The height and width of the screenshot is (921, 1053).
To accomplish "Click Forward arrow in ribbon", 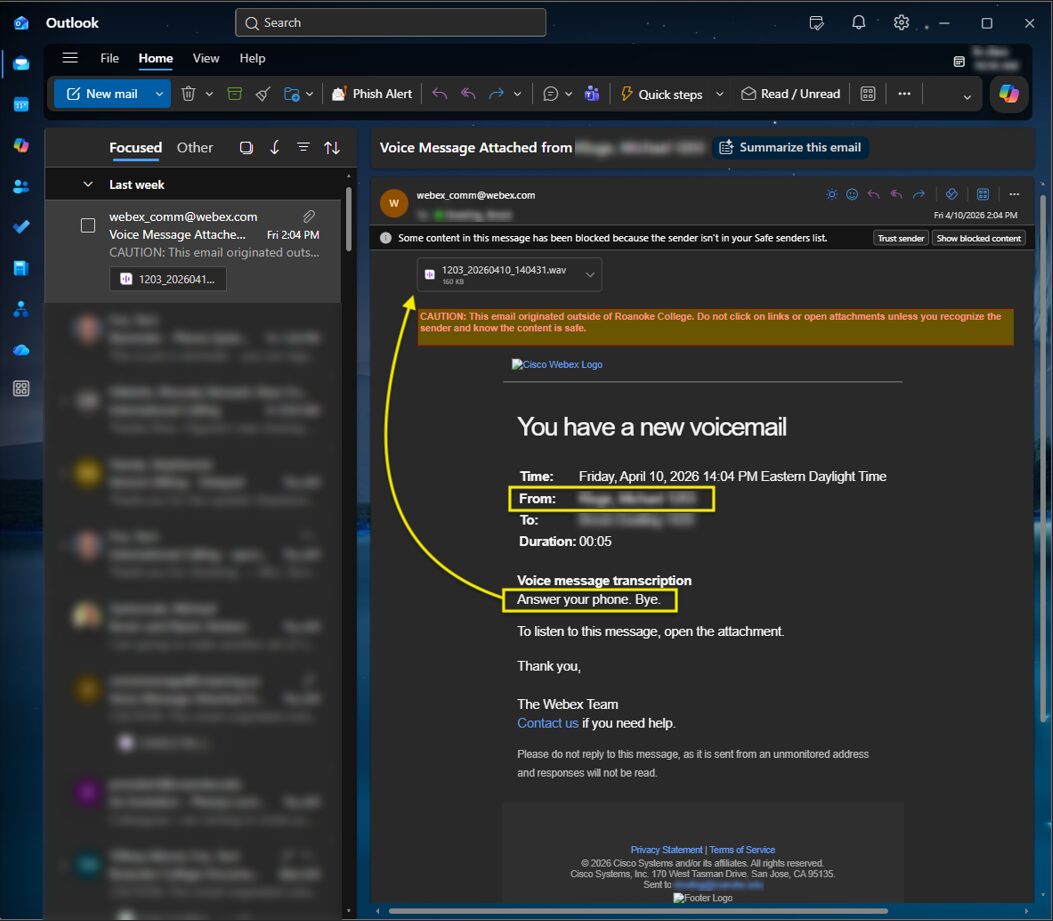I will pos(496,94).
